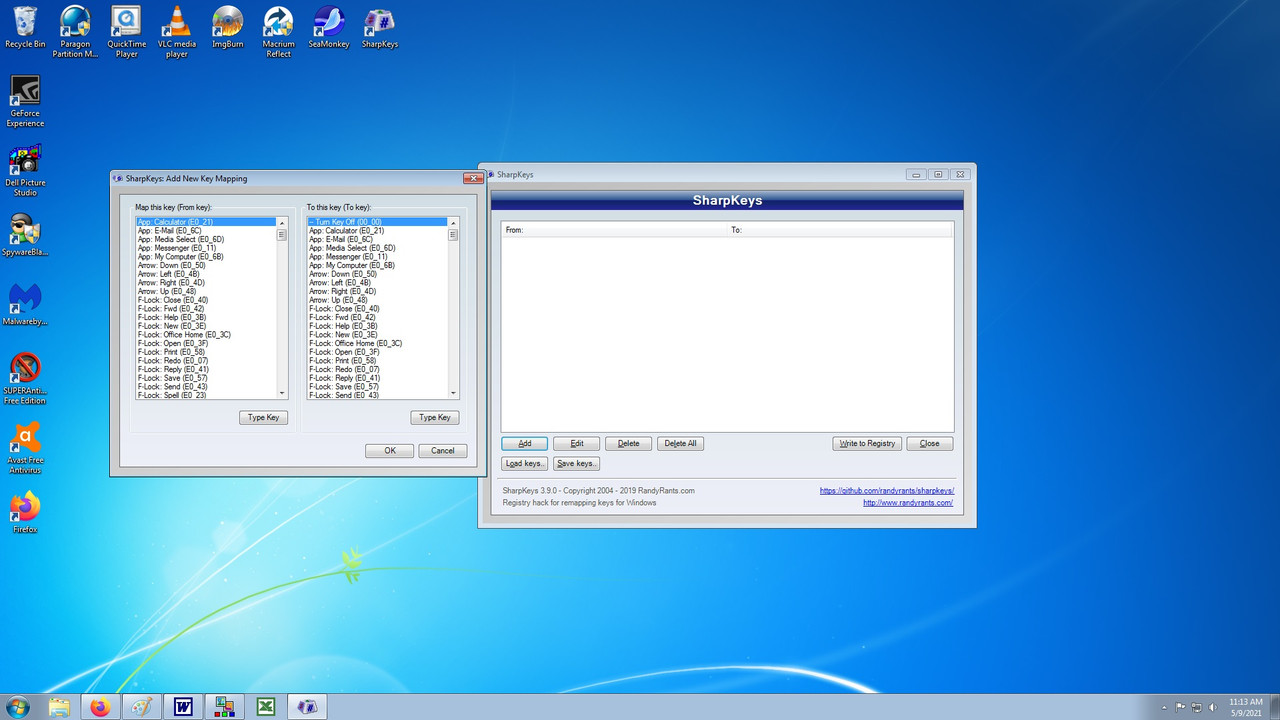The height and width of the screenshot is (720, 1280).
Task: Open SeaMonkey desktop shortcut
Action: tap(329, 28)
